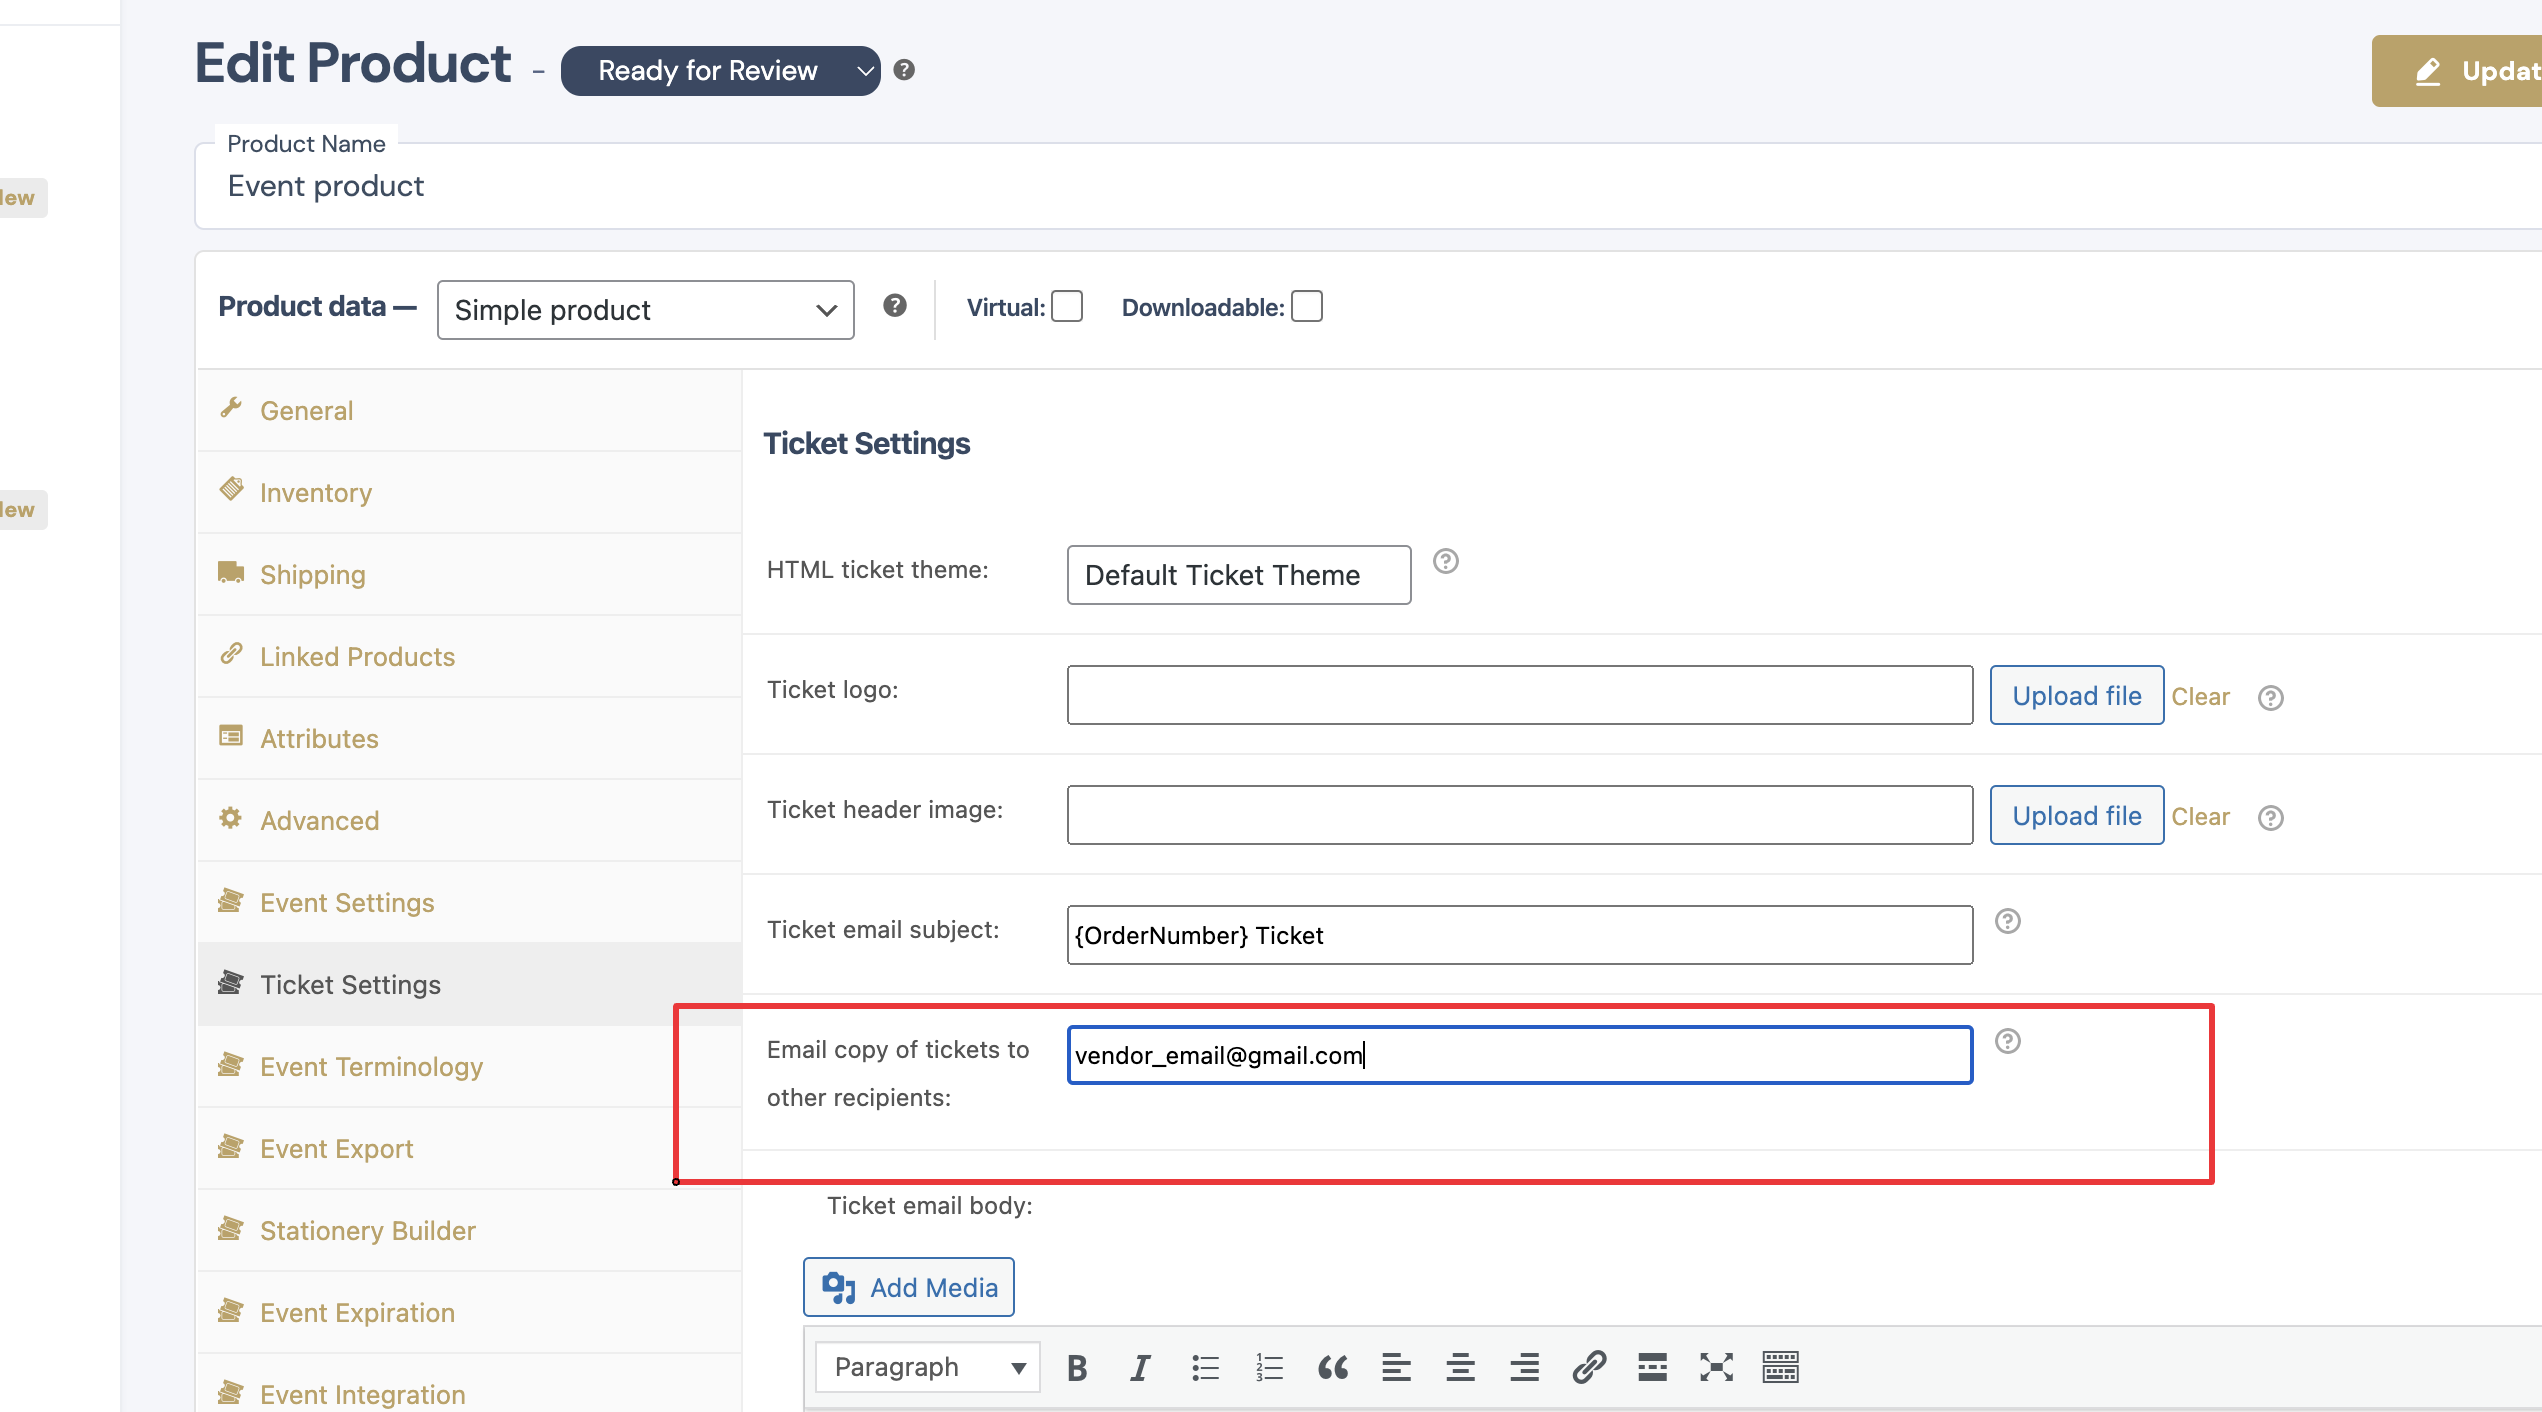Insert Read More tag icon
2542x1412 pixels.
[x=1652, y=1367]
